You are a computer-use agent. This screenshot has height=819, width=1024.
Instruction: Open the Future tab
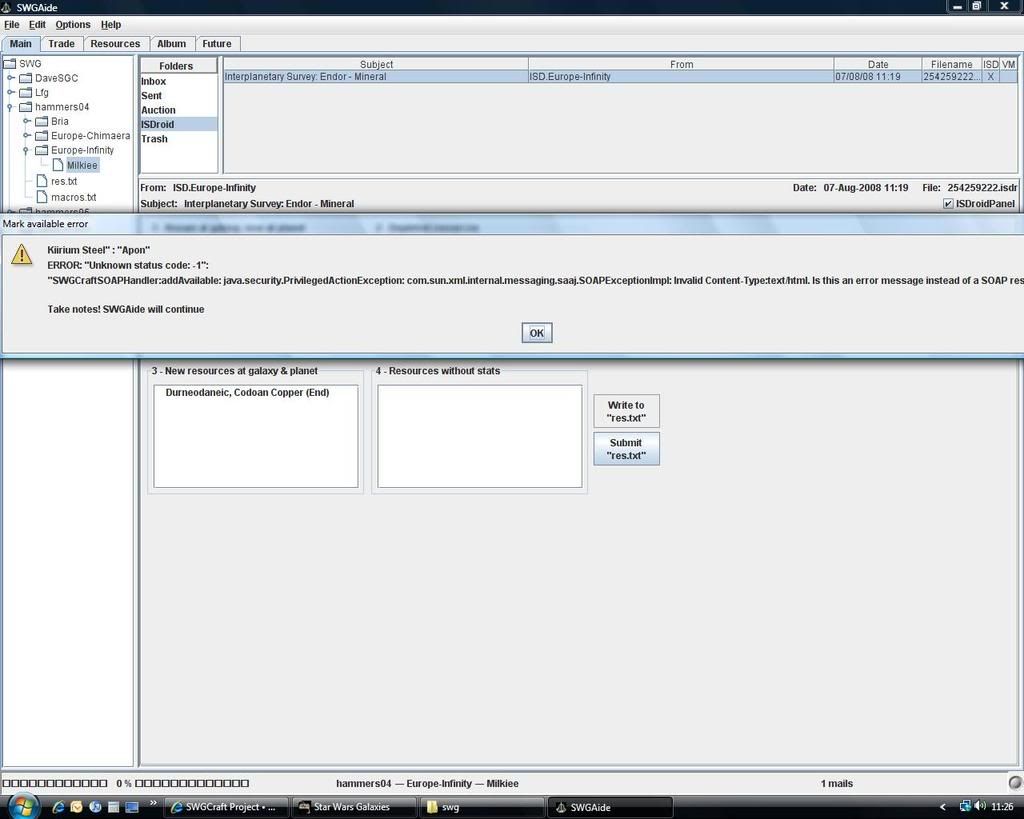coord(217,44)
